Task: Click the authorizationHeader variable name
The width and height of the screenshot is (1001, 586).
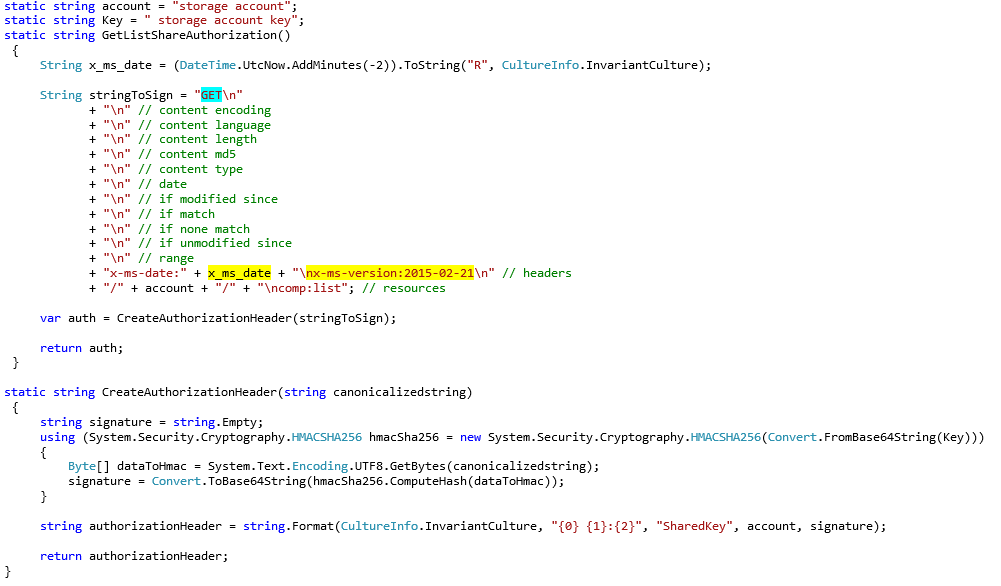Action: (x=151, y=525)
